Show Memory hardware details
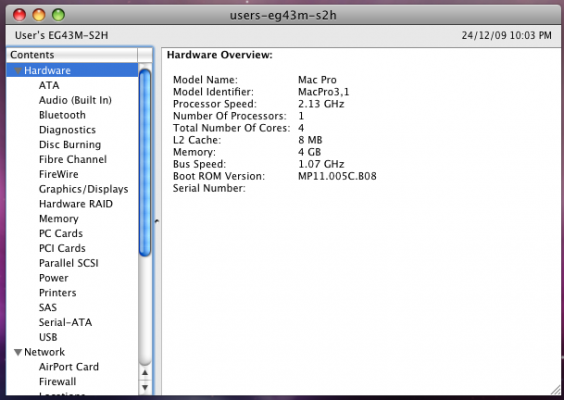This screenshot has height=400, width=564. [59, 219]
